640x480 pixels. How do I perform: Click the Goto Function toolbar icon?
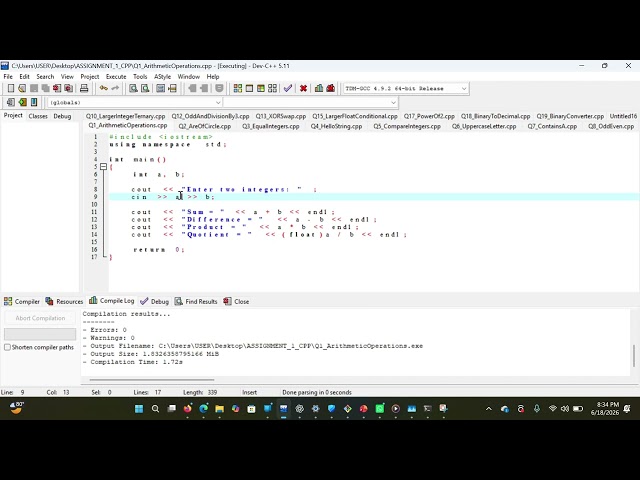pos(161,88)
